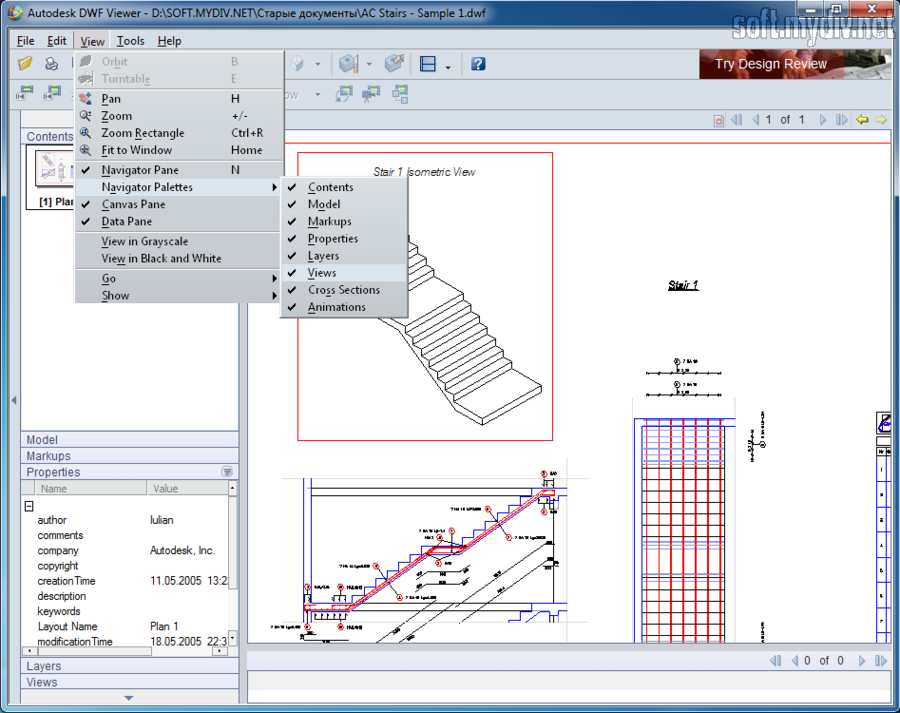
Task: Click the Contents panel header
Action: [48, 136]
